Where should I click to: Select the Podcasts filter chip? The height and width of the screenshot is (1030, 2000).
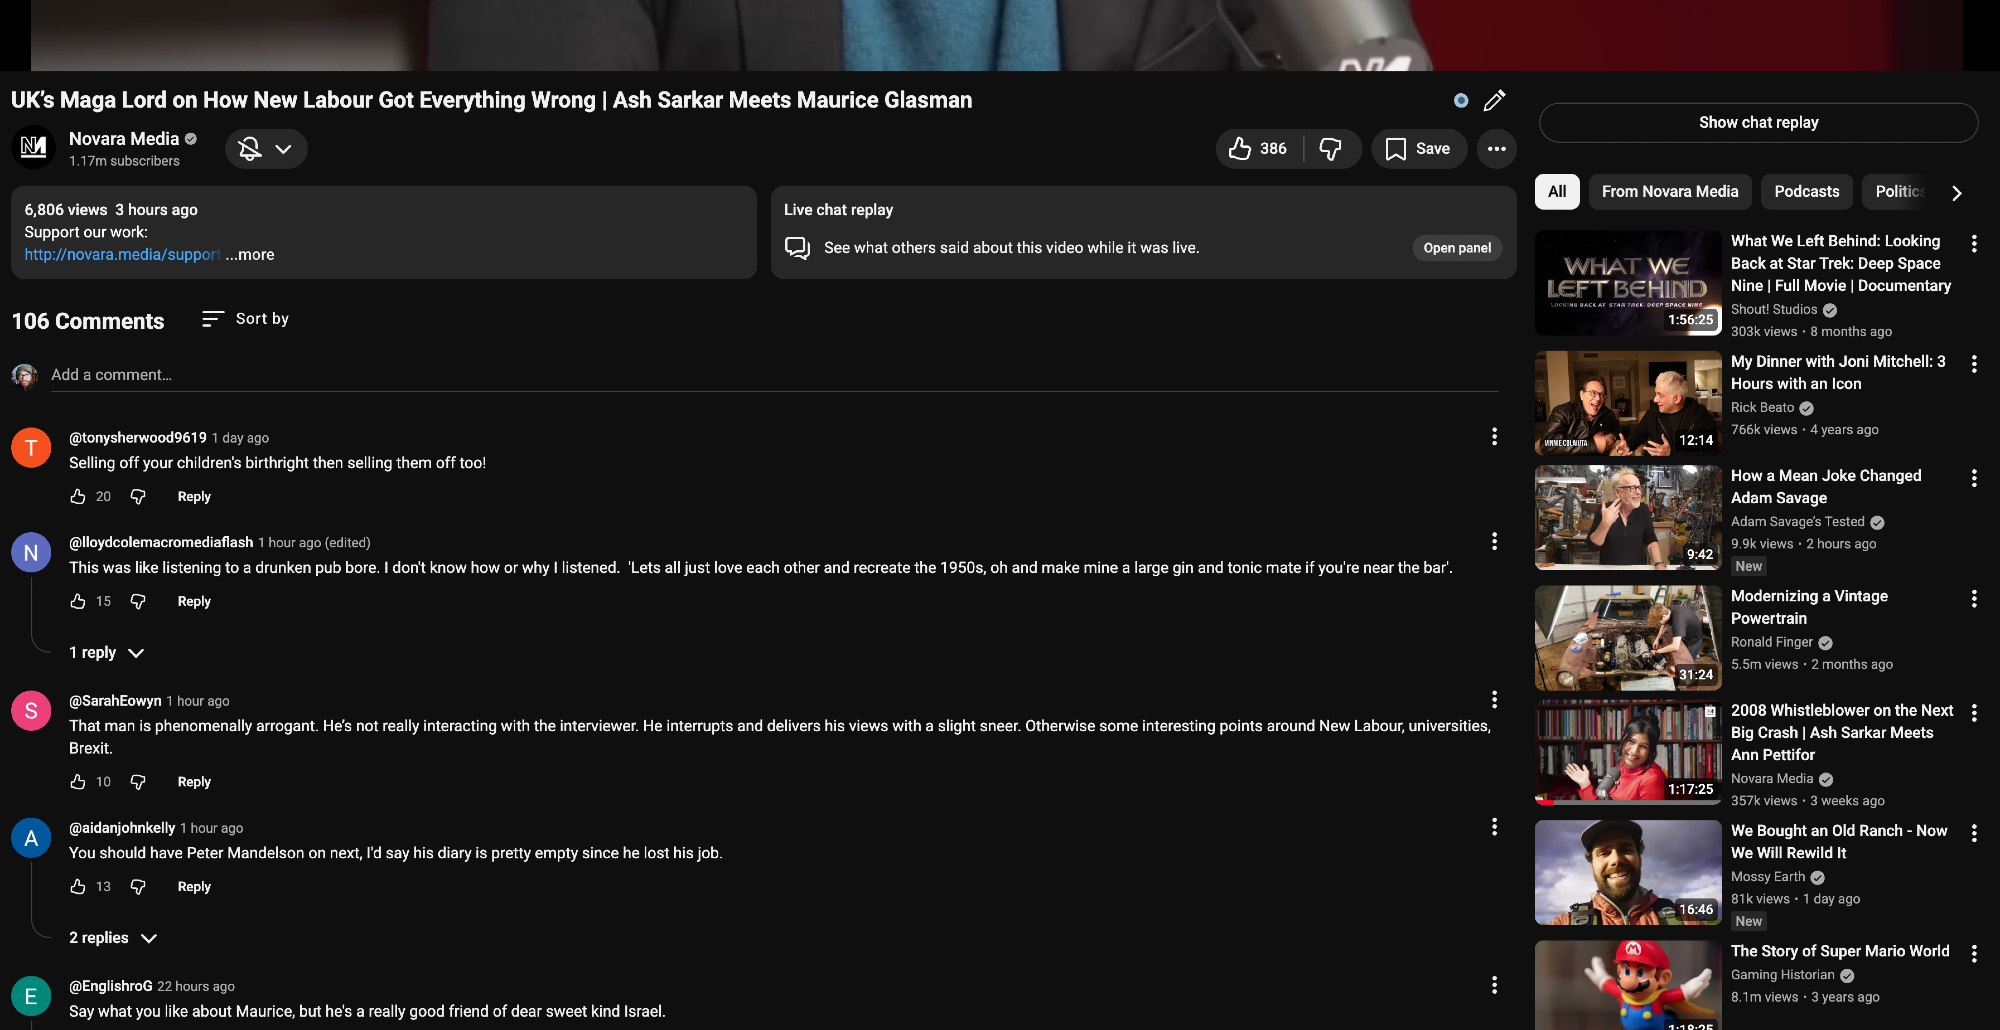(1806, 192)
